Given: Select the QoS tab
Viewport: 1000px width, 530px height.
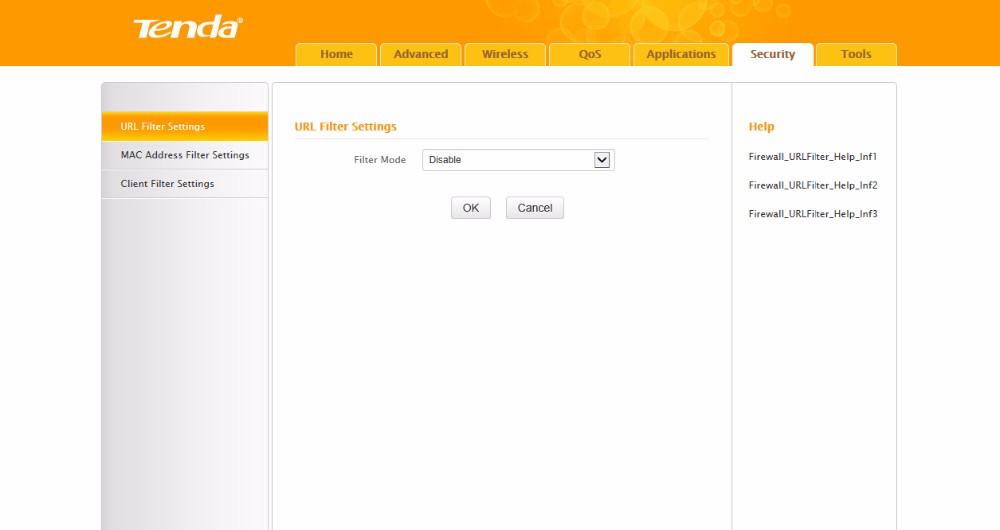Looking at the screenshot, I should point(589,54).
